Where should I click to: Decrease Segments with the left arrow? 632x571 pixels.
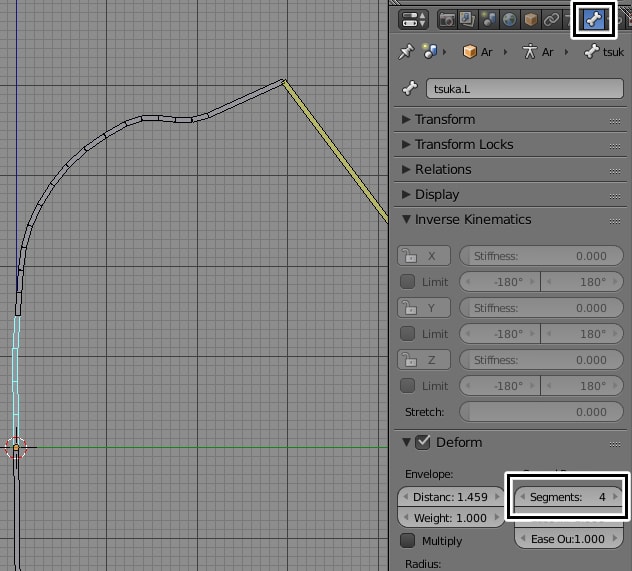tap(523, 497)
